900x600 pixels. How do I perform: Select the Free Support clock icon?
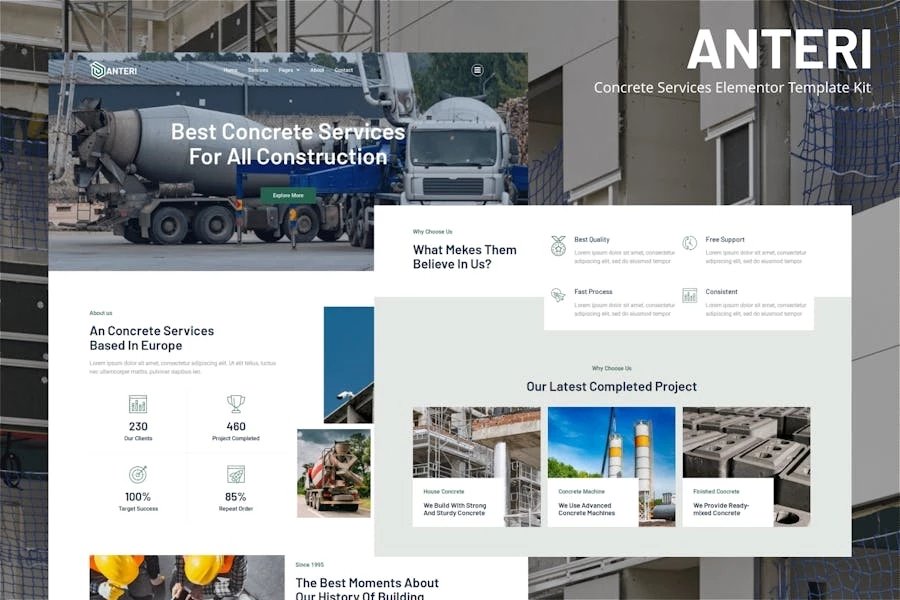click(688, 245)
